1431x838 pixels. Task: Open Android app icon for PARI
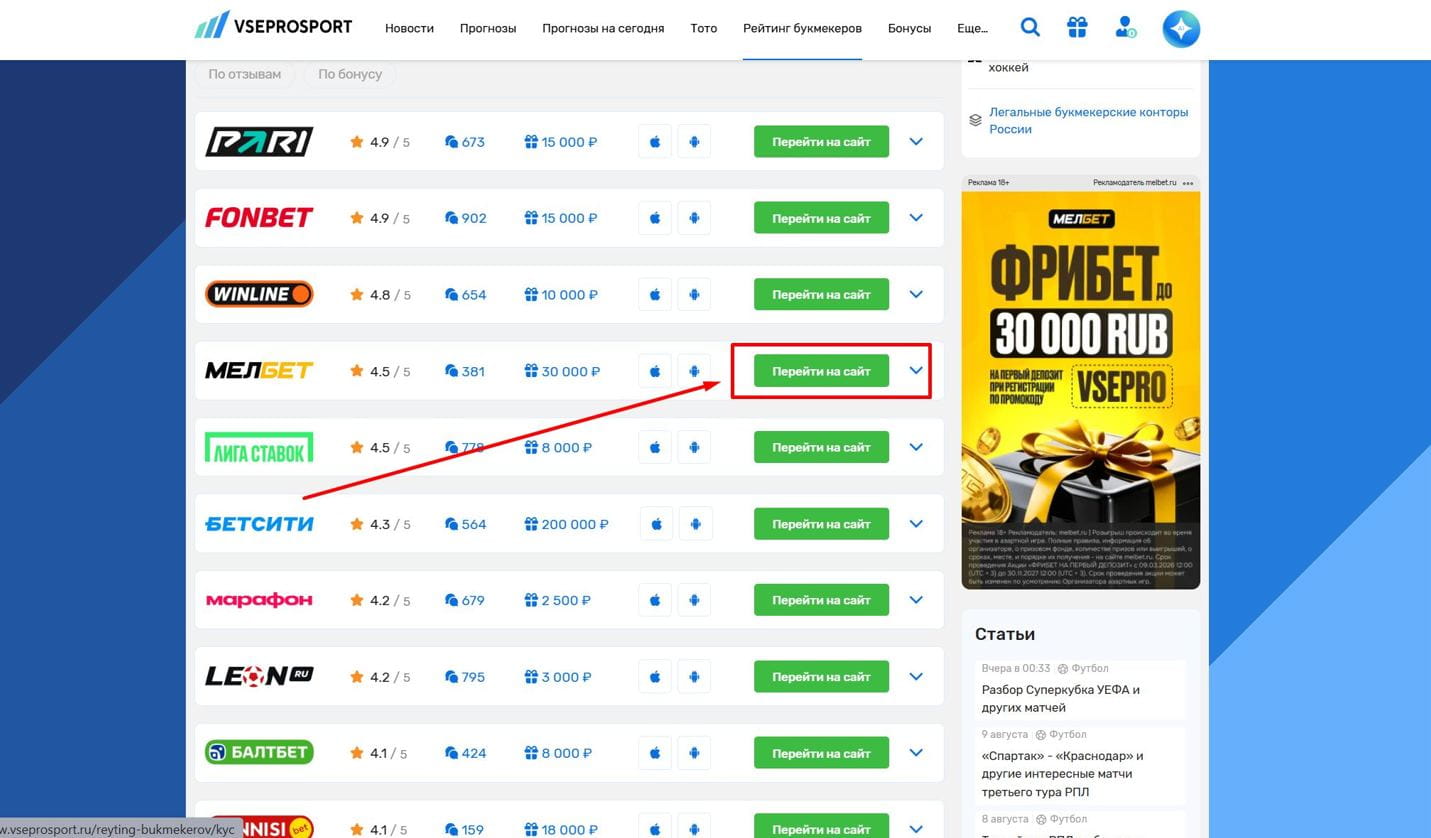[694, 142]
